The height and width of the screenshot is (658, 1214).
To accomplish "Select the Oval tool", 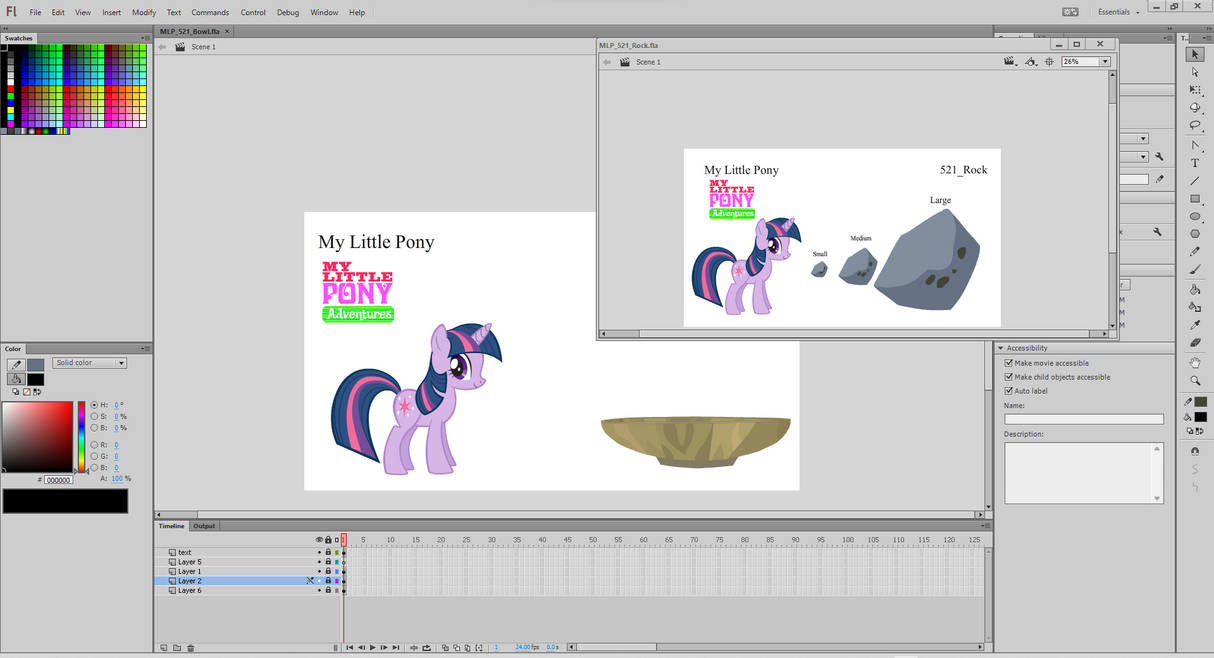I will [x=1195, y=217].
